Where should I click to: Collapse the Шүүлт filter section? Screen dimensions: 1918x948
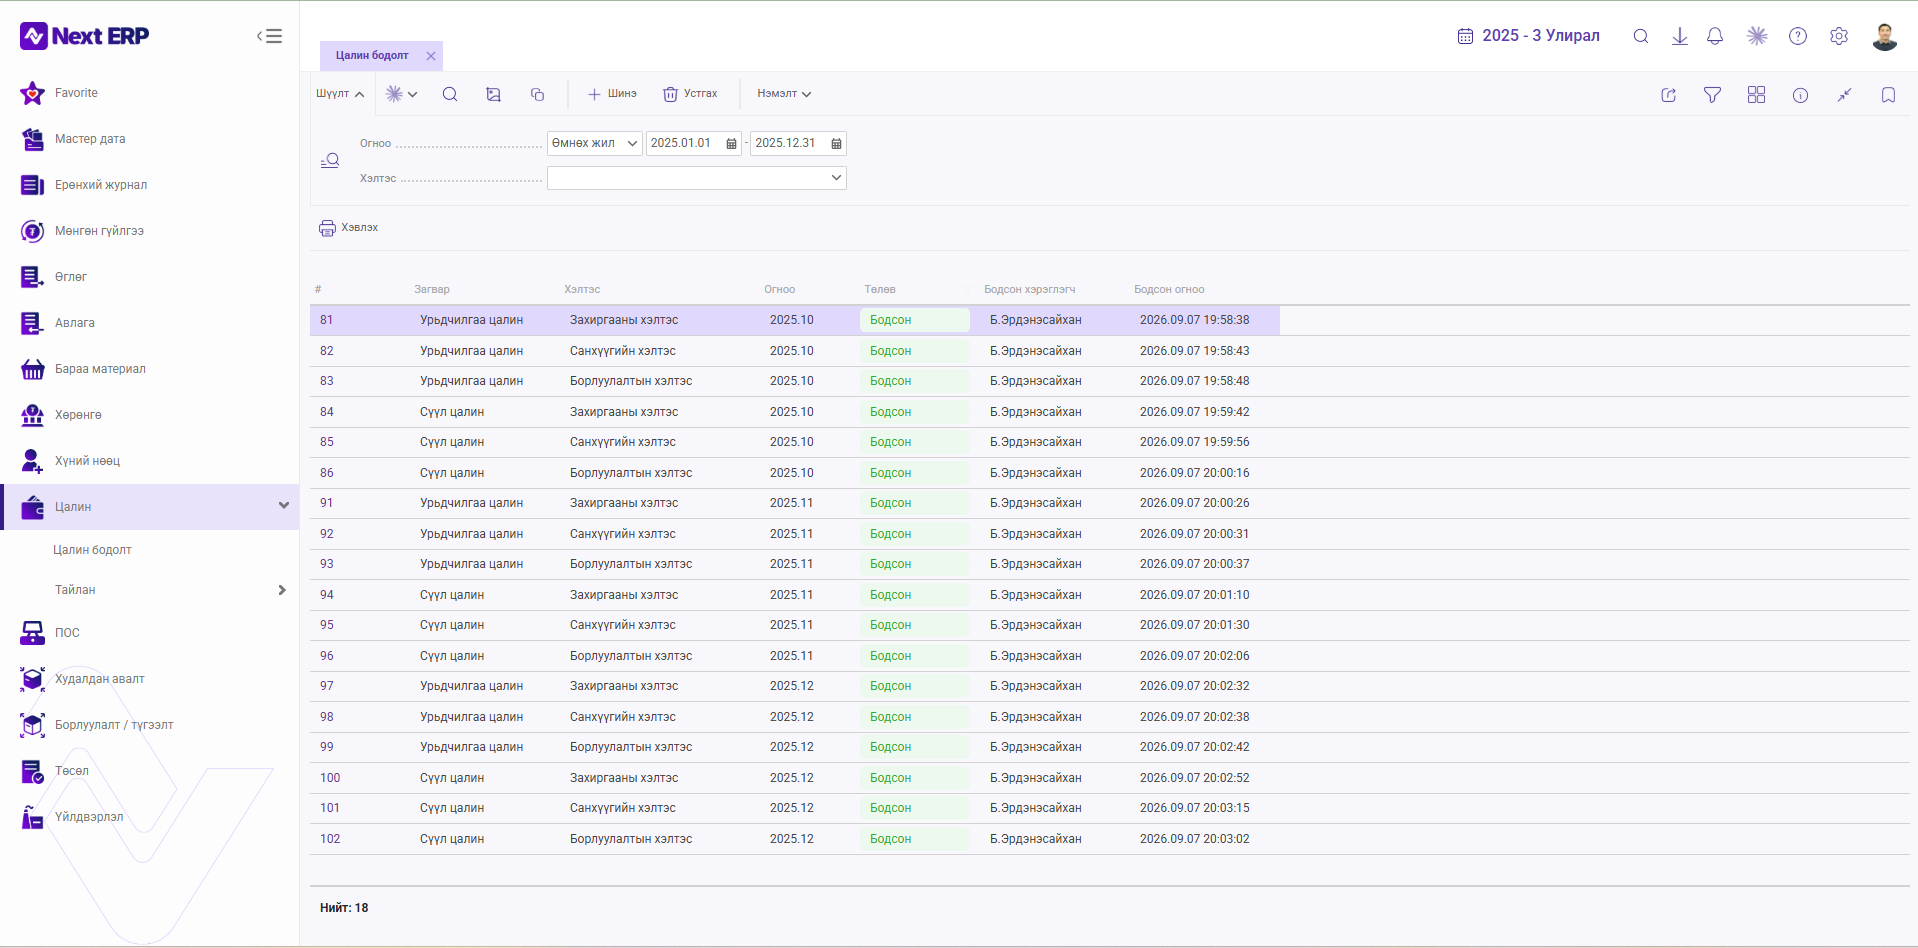point(340,94)
